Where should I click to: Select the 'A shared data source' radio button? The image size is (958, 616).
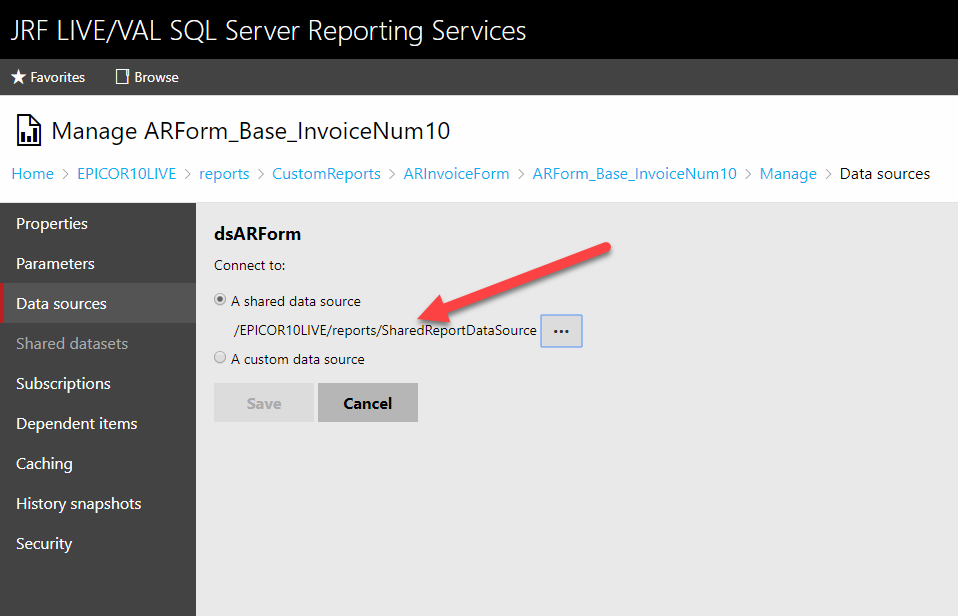coord(220,299)
